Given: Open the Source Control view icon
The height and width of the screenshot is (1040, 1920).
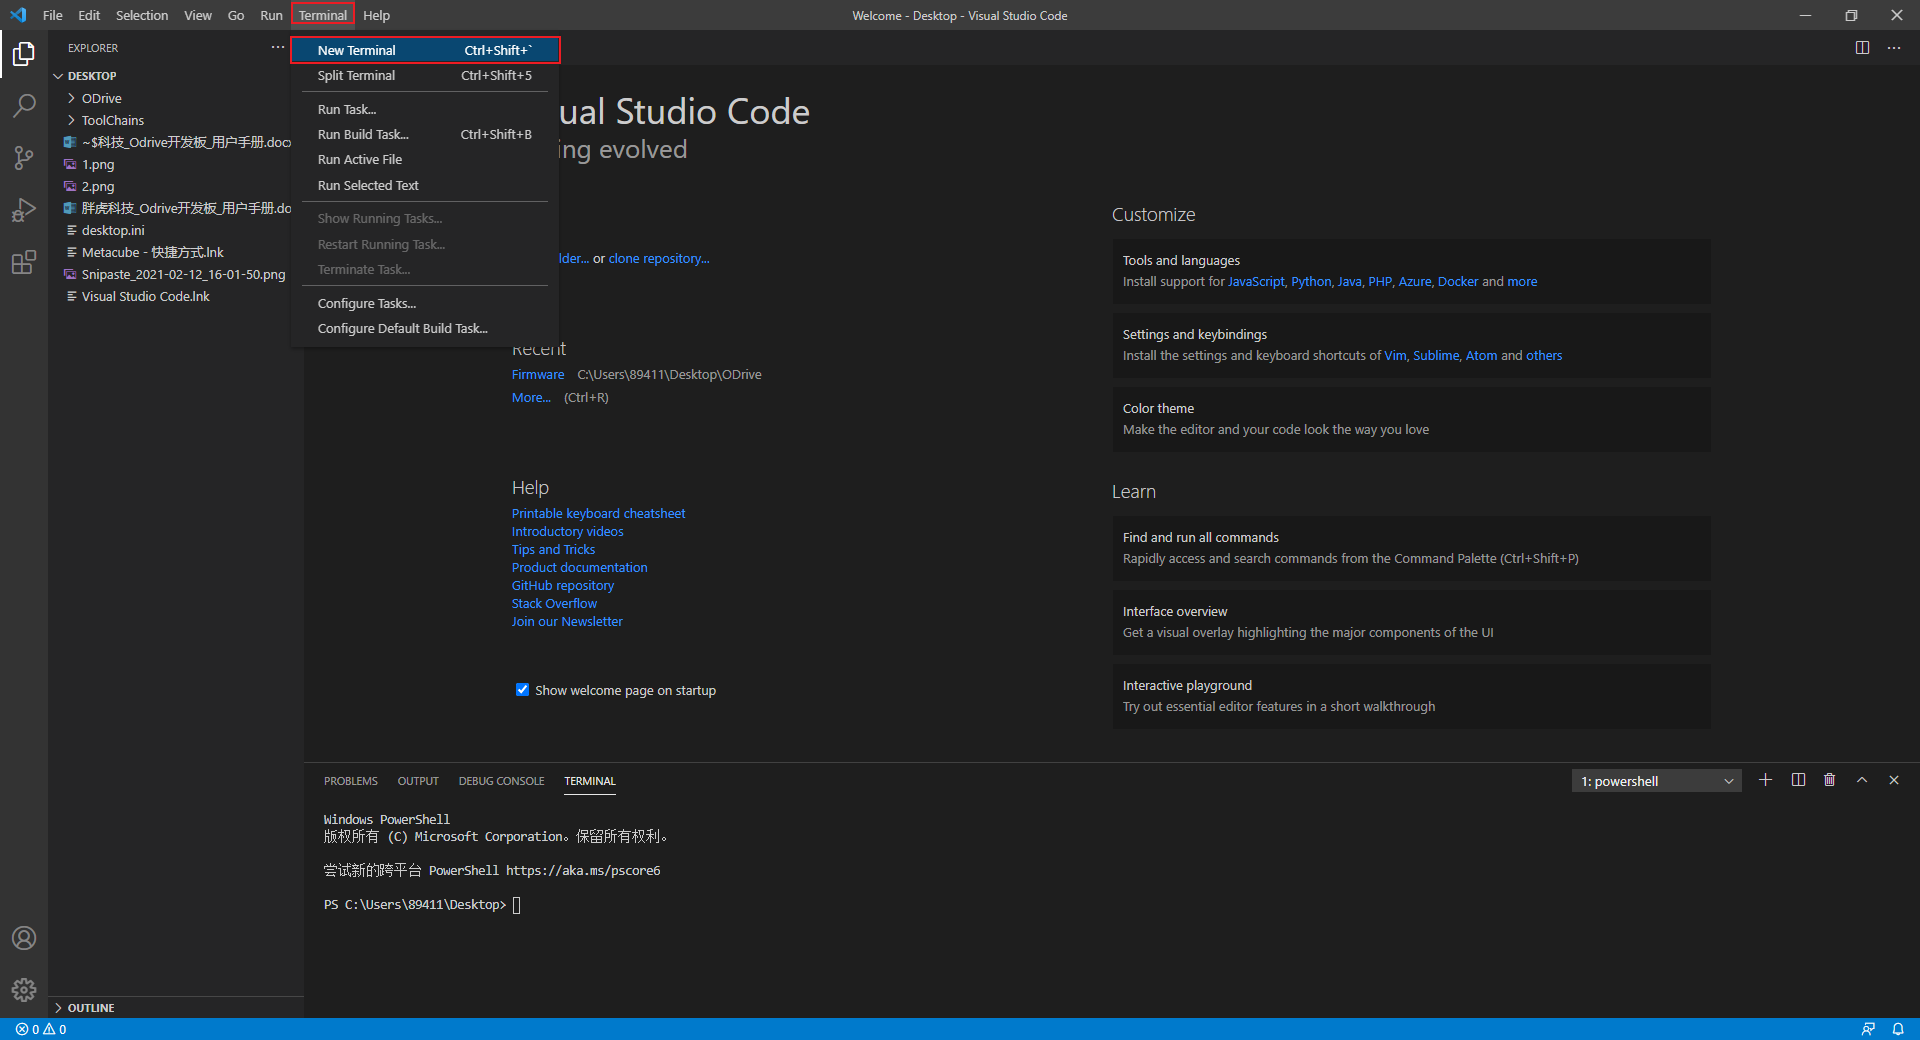Looking at the screenshot, I should (x=24, y=158).
